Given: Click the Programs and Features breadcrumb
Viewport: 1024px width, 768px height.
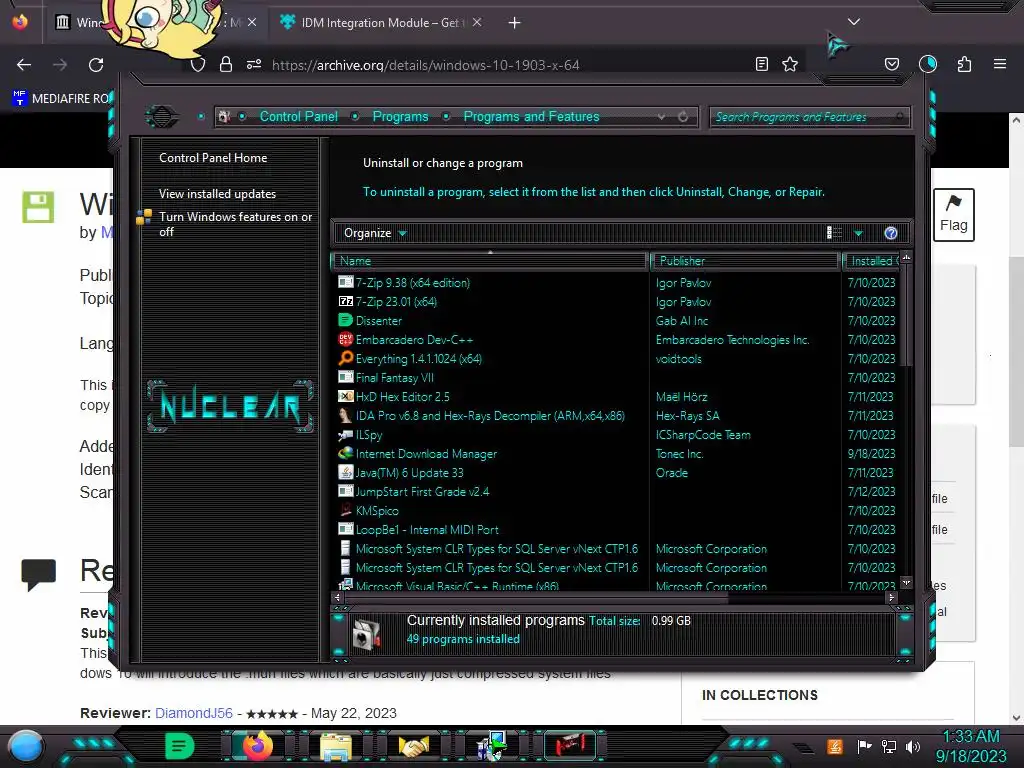Looking at the screenshot, I should pos(531,116).
